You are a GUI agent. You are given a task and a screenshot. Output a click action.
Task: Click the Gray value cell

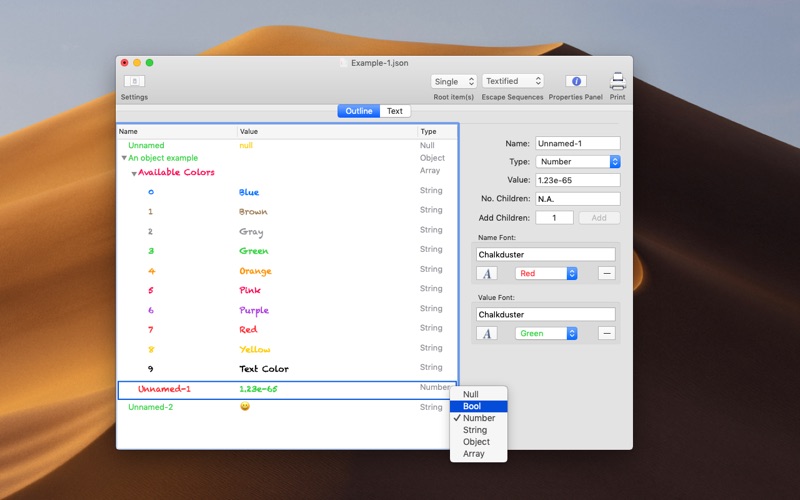point(251,232)
